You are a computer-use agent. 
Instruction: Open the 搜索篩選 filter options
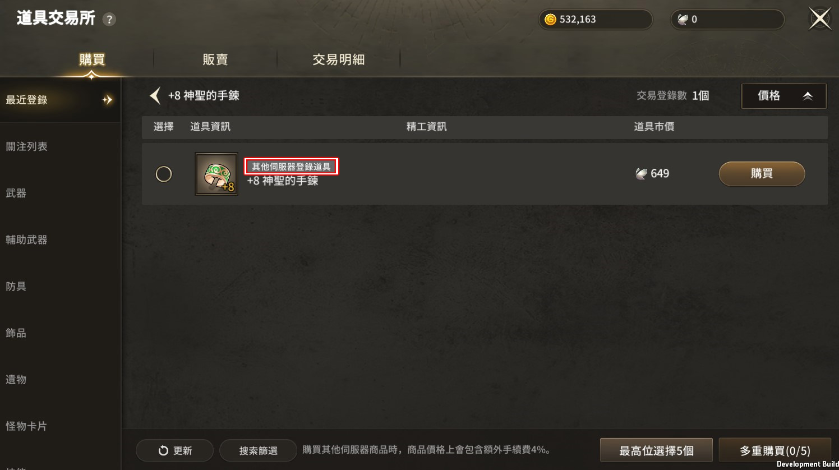[258, 451]
